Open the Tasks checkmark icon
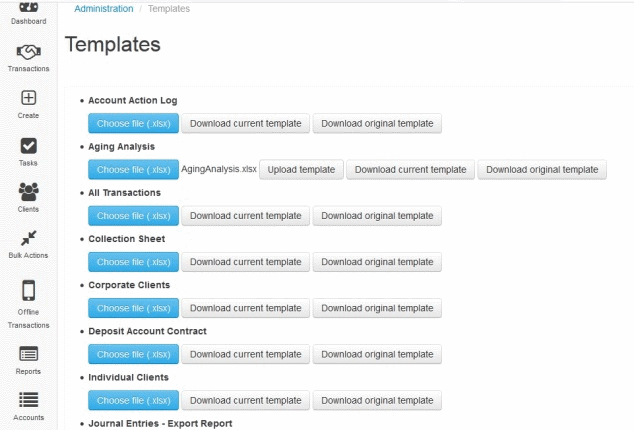Screen dimensions: 634x430 tap(28, 146)
